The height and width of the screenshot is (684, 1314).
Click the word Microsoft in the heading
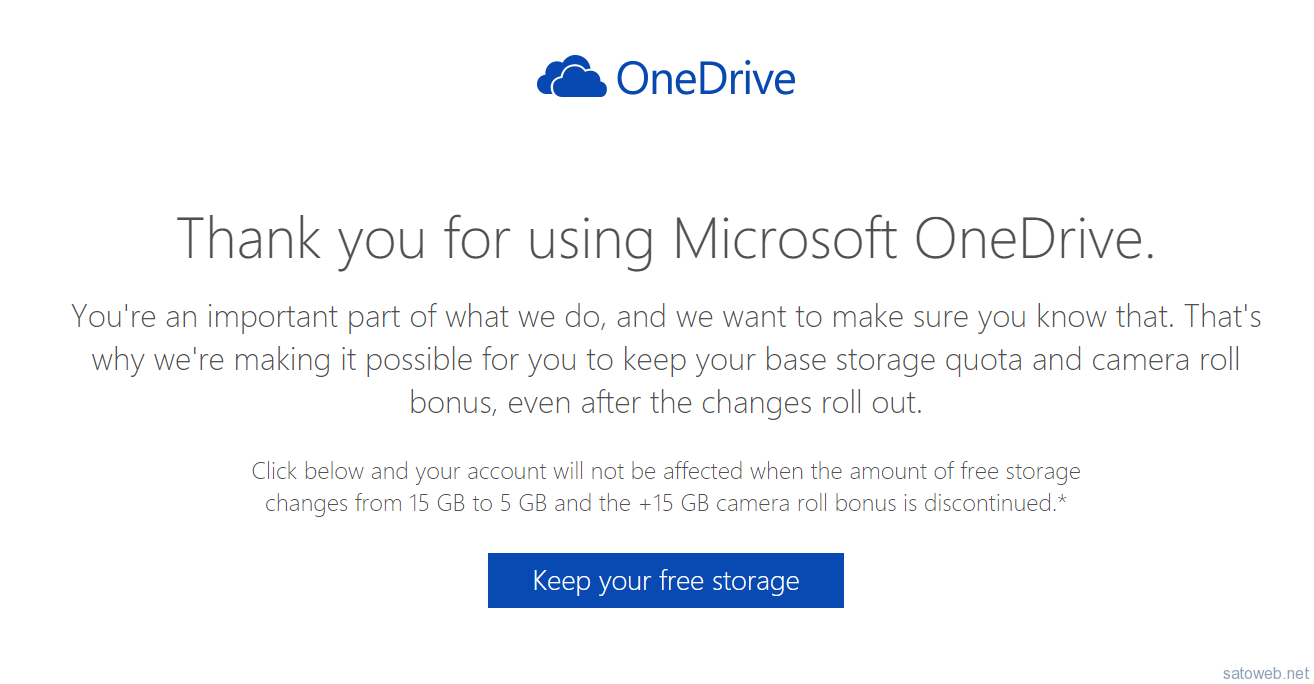[785, 237]
